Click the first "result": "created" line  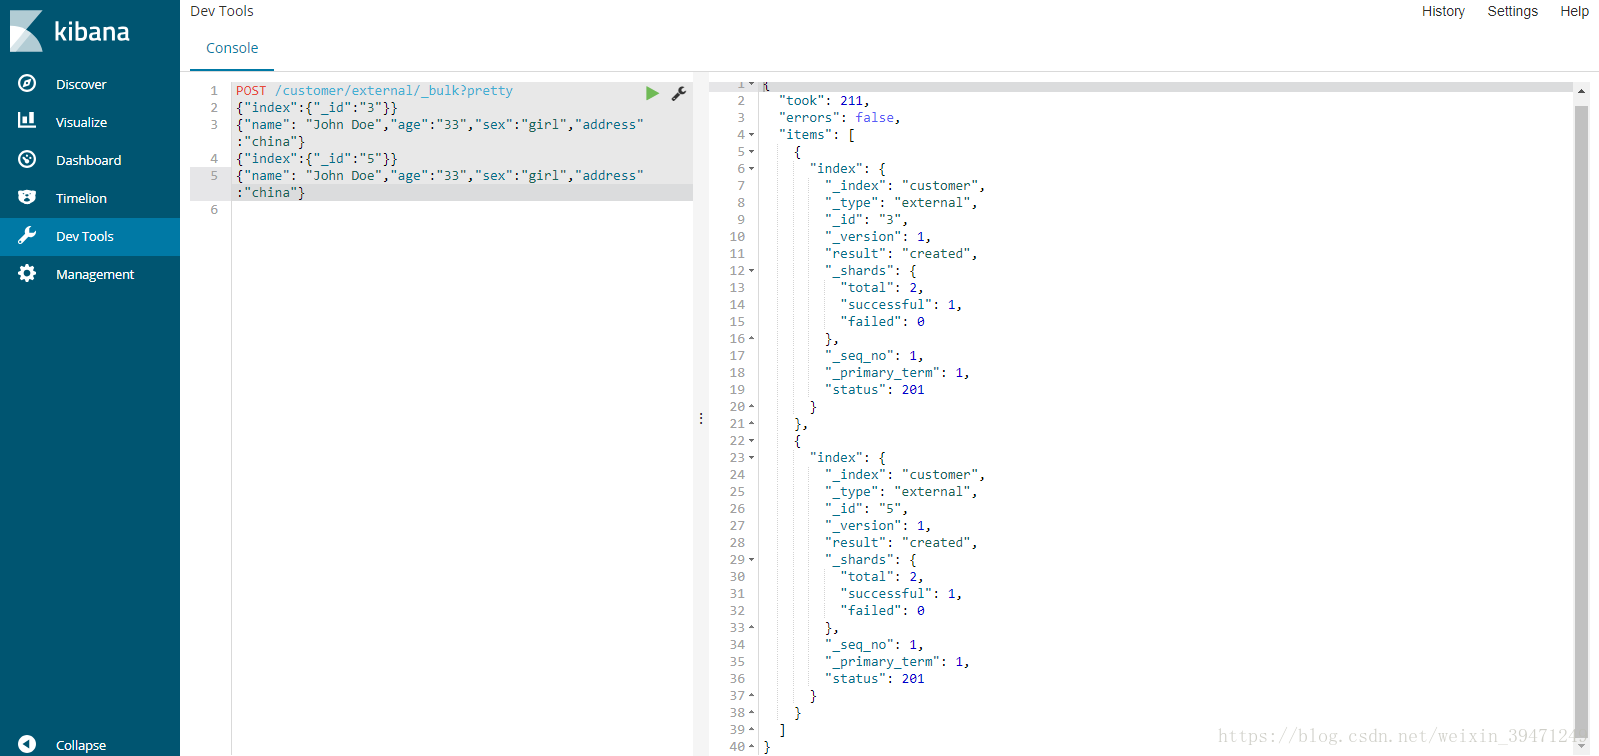tap(901, 254)
